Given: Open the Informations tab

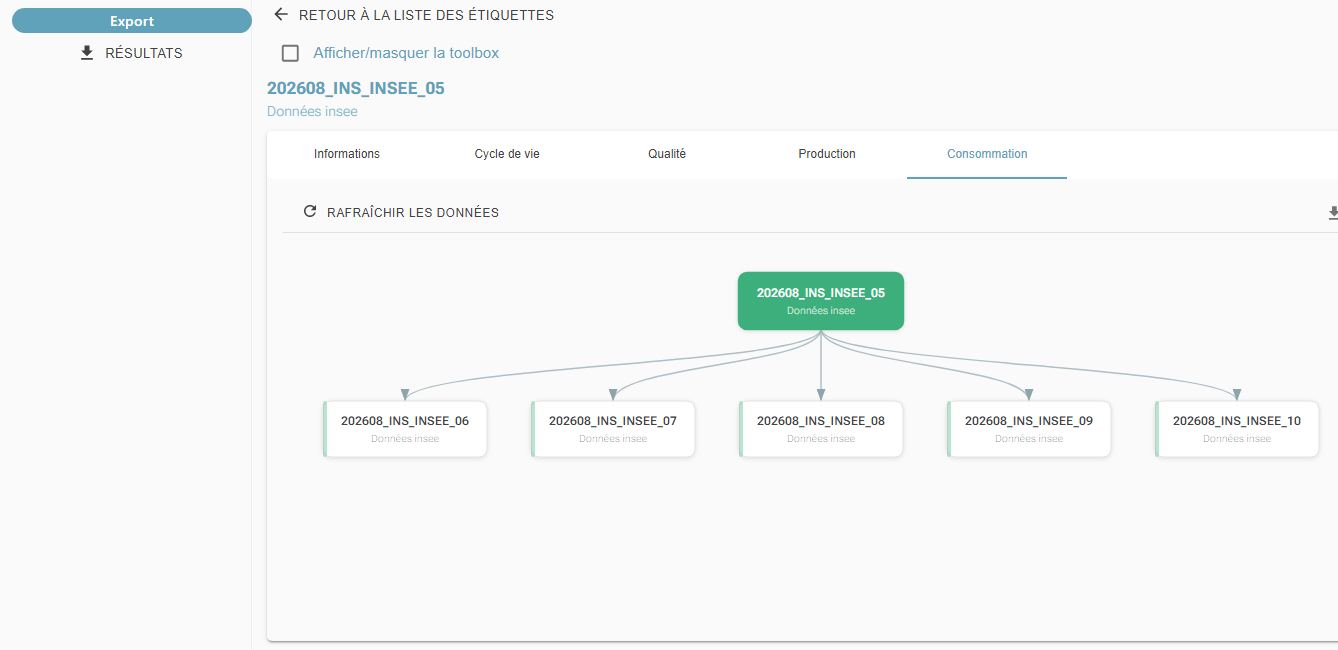Looking at the screenshot, I should tap(347, 154).
